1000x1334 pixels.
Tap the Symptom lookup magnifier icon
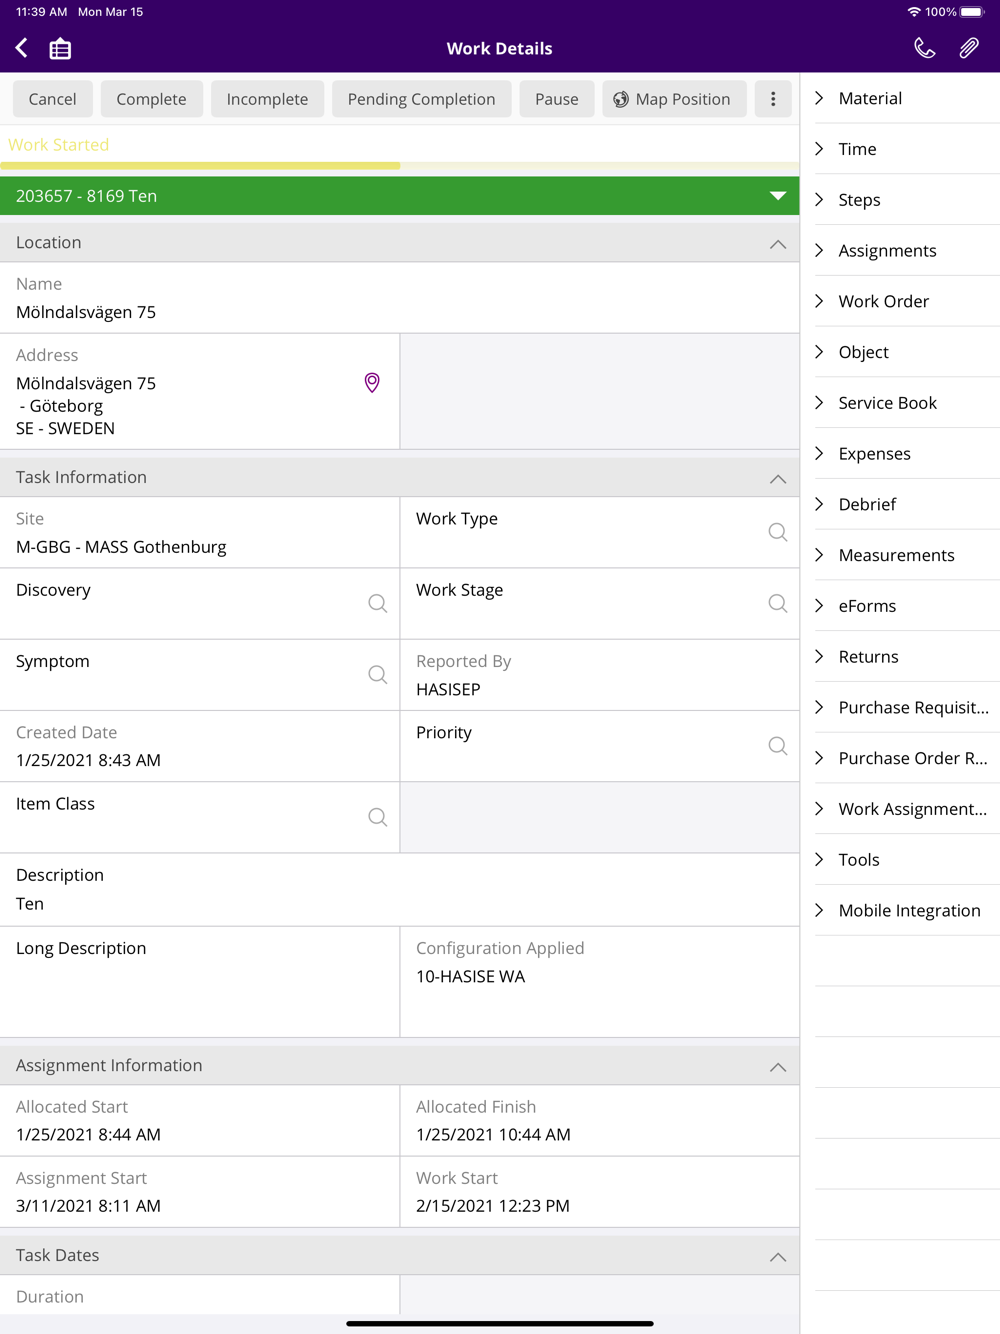377,675
